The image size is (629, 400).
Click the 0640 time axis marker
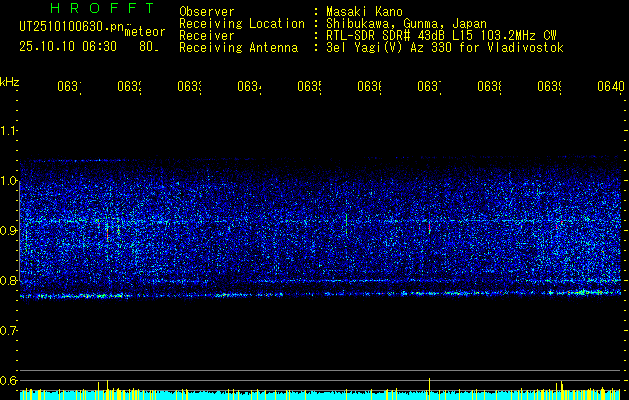click(x=611, y=87)
